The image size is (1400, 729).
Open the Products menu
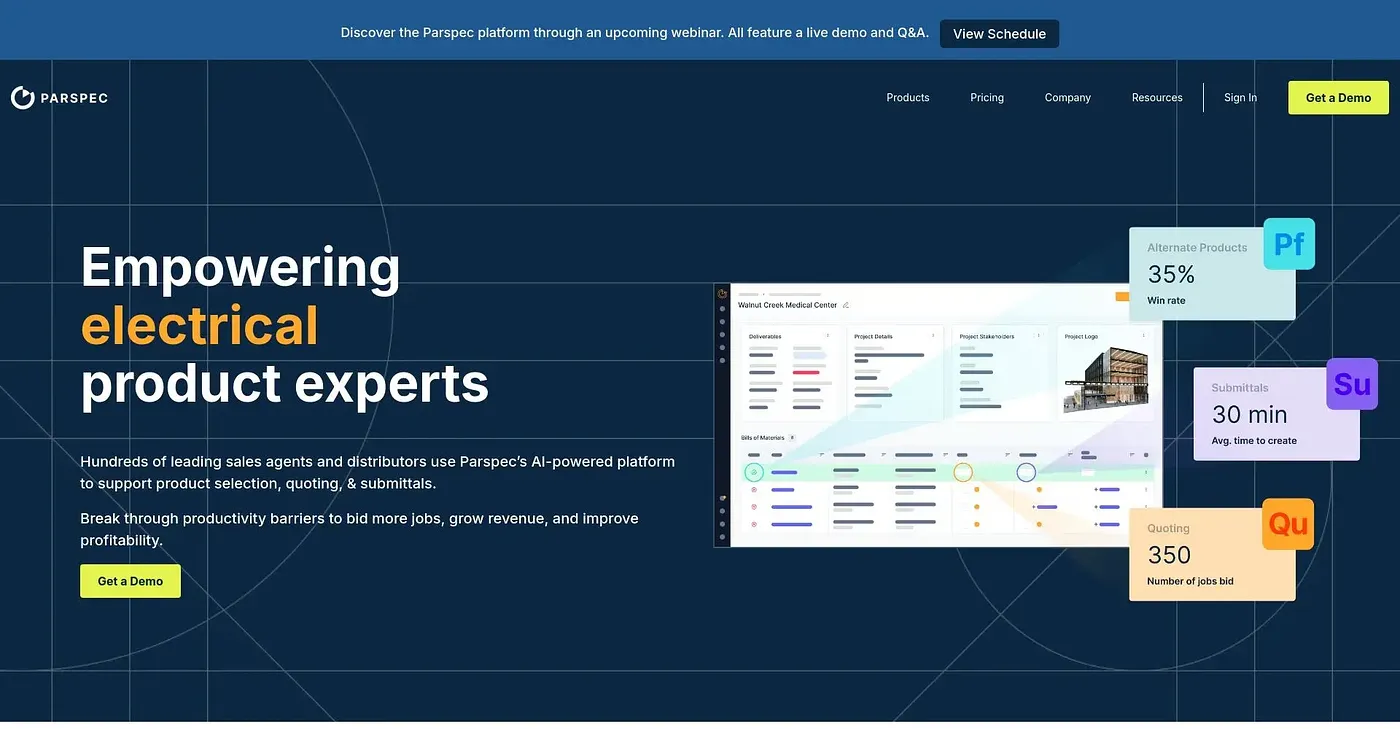pos(908,97)
